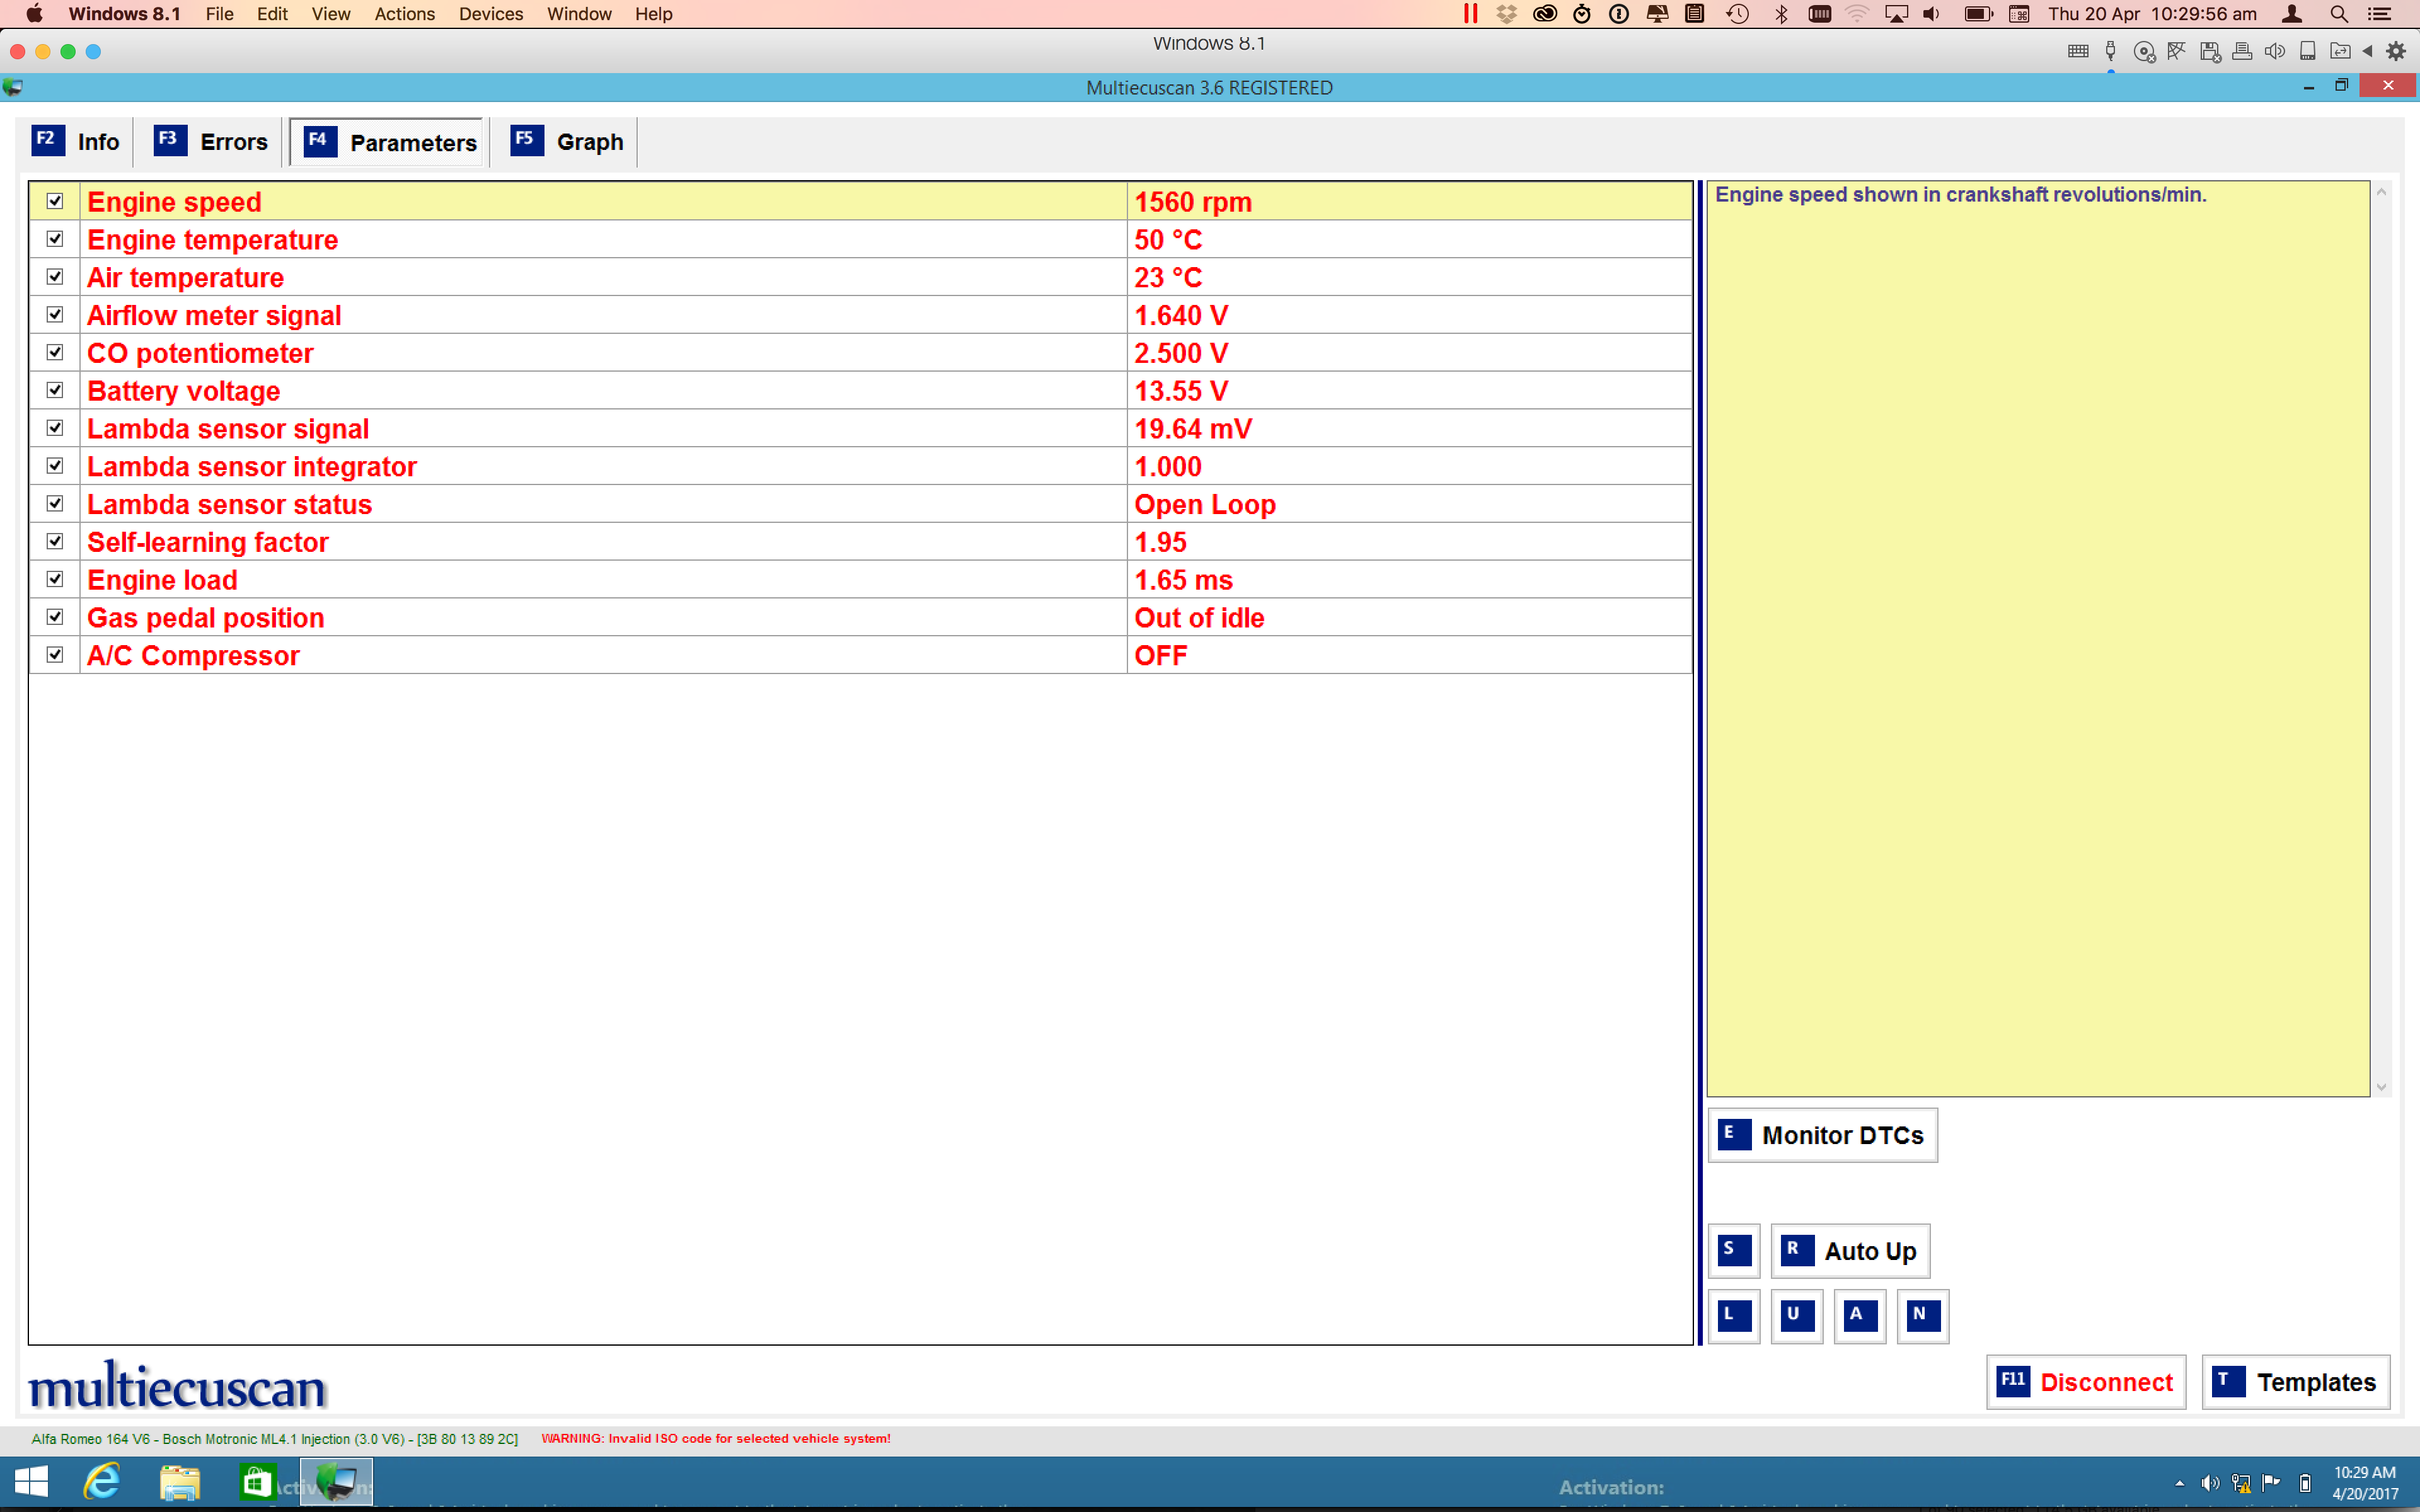The height and width of the screenshot is (1512, 2420).
Task: Click the Monitor DTCs button
Action: tap(1822, 1135)
